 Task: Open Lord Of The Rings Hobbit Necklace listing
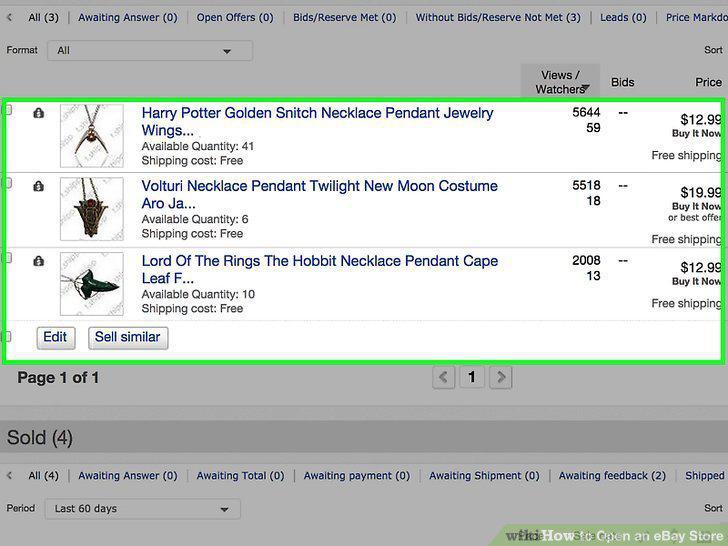coord(319,269)
